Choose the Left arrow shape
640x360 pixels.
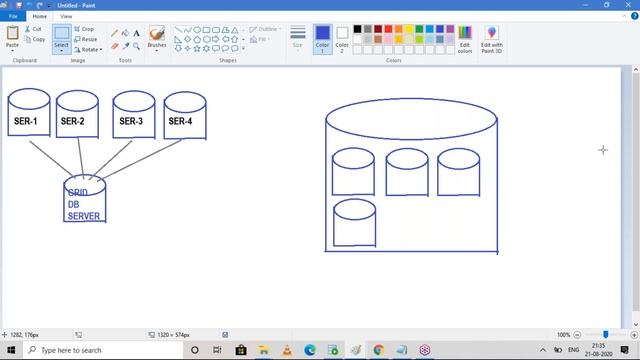[225, 39]
